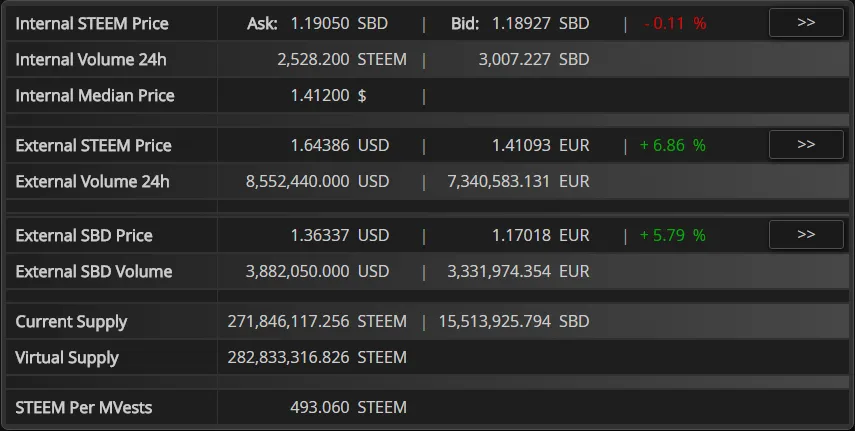Select the Virtual Supply value
855x431 pixels.
[317, 357]
